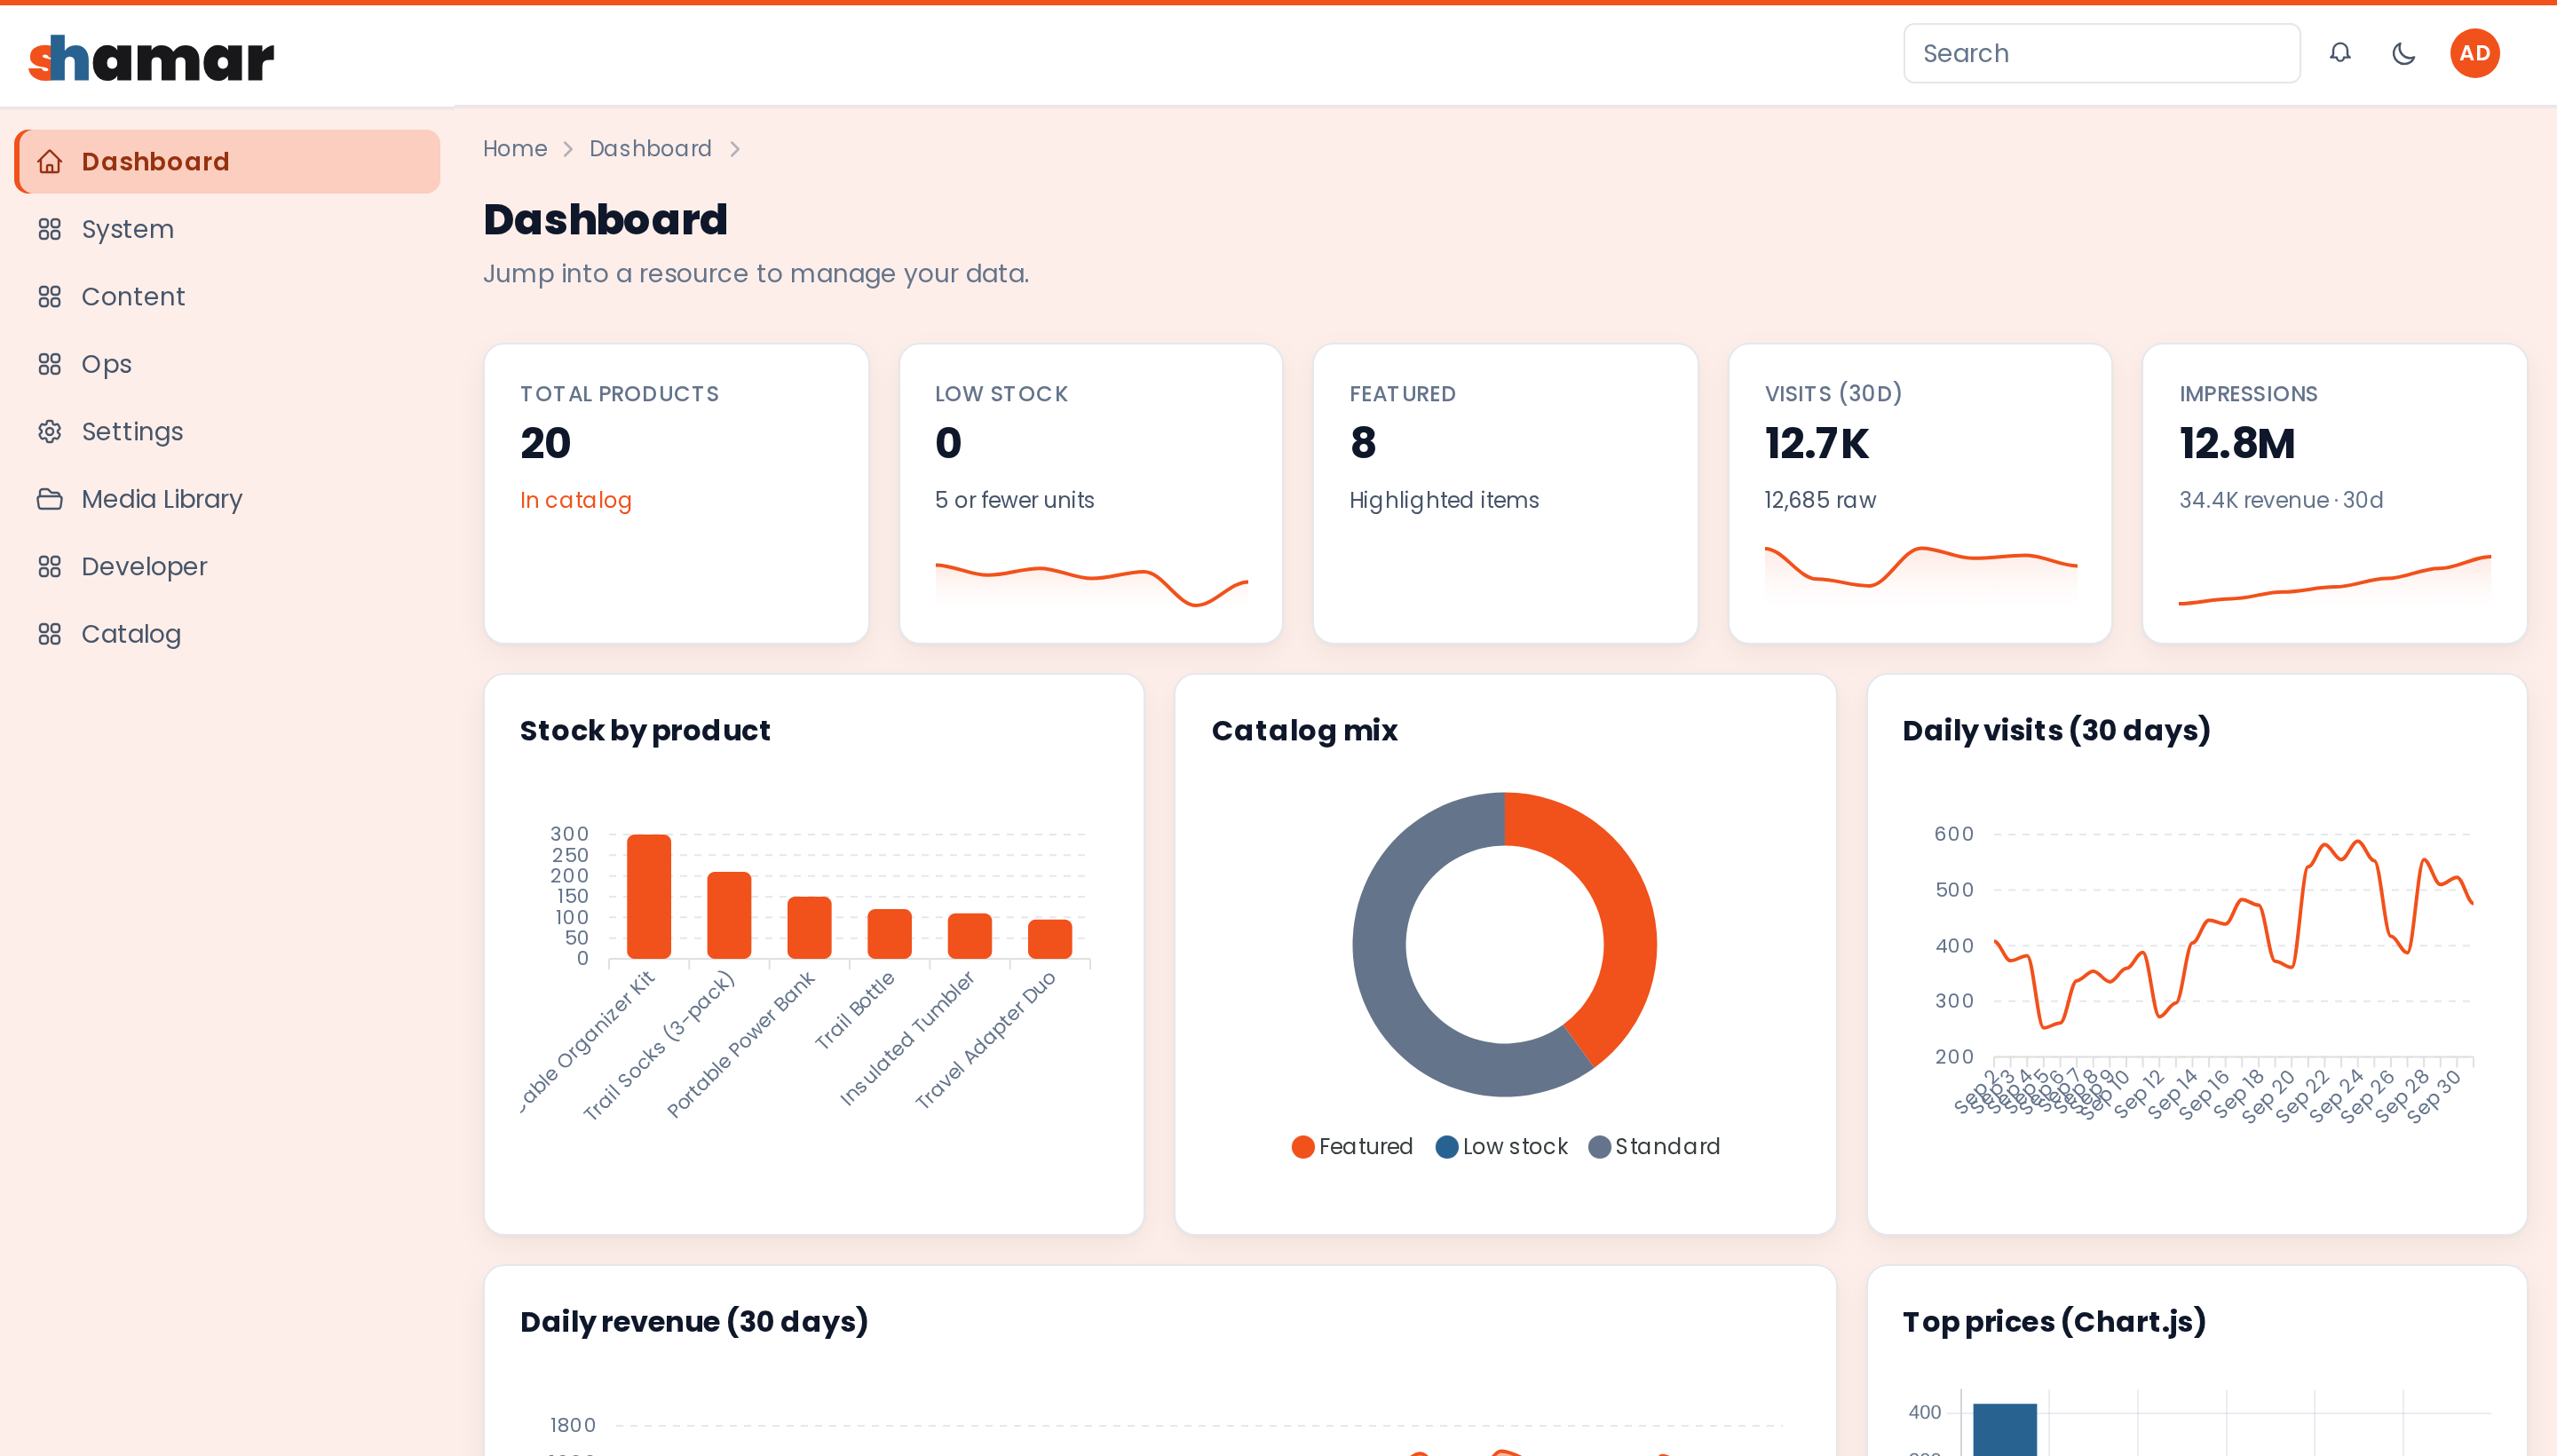Click Top prices (Chart.js) heading
This screenshot has height=1456, width=2557.
[x=2054, y=1322]
